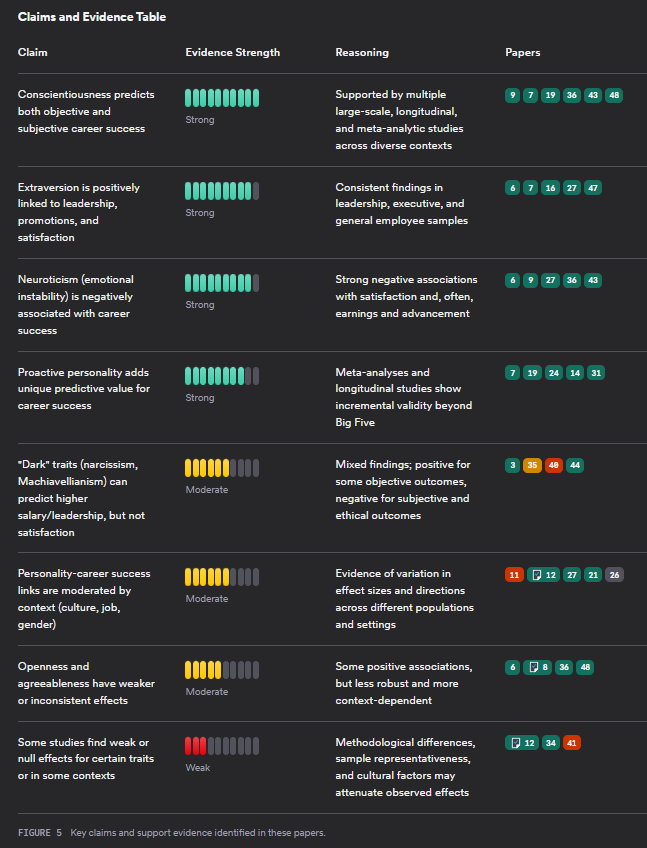Click yellow evidence bar for Dark traits claim

(207, 467)
